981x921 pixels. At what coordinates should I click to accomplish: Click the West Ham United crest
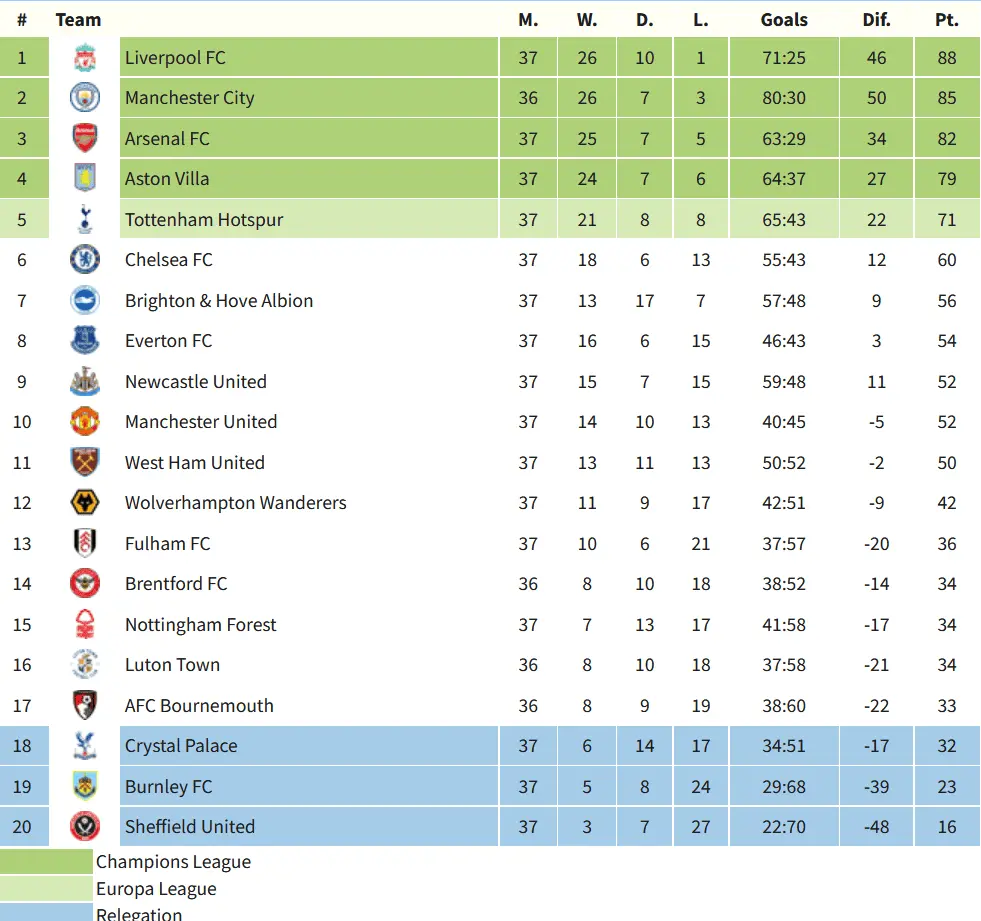click(85, 462)
